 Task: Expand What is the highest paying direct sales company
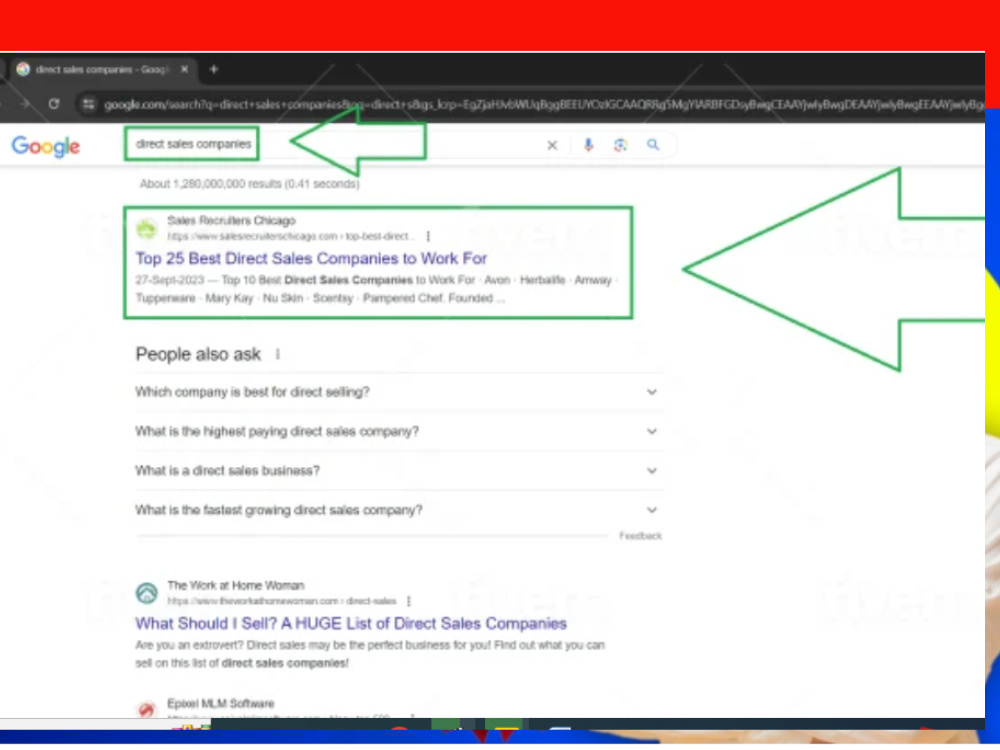click(397, 431)
